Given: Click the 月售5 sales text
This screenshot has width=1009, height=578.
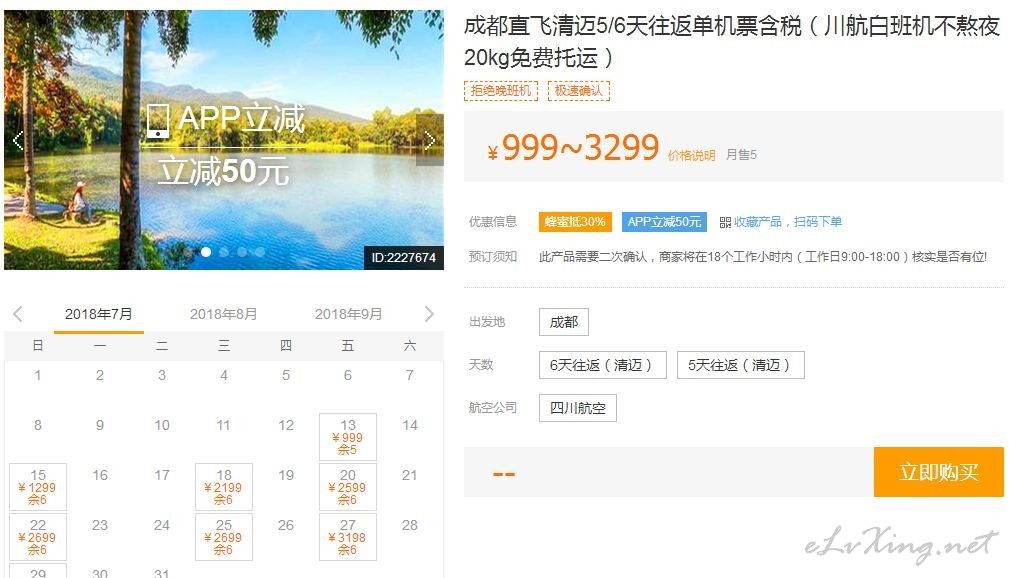Looking at the screenshot, I should click(741, 155).
